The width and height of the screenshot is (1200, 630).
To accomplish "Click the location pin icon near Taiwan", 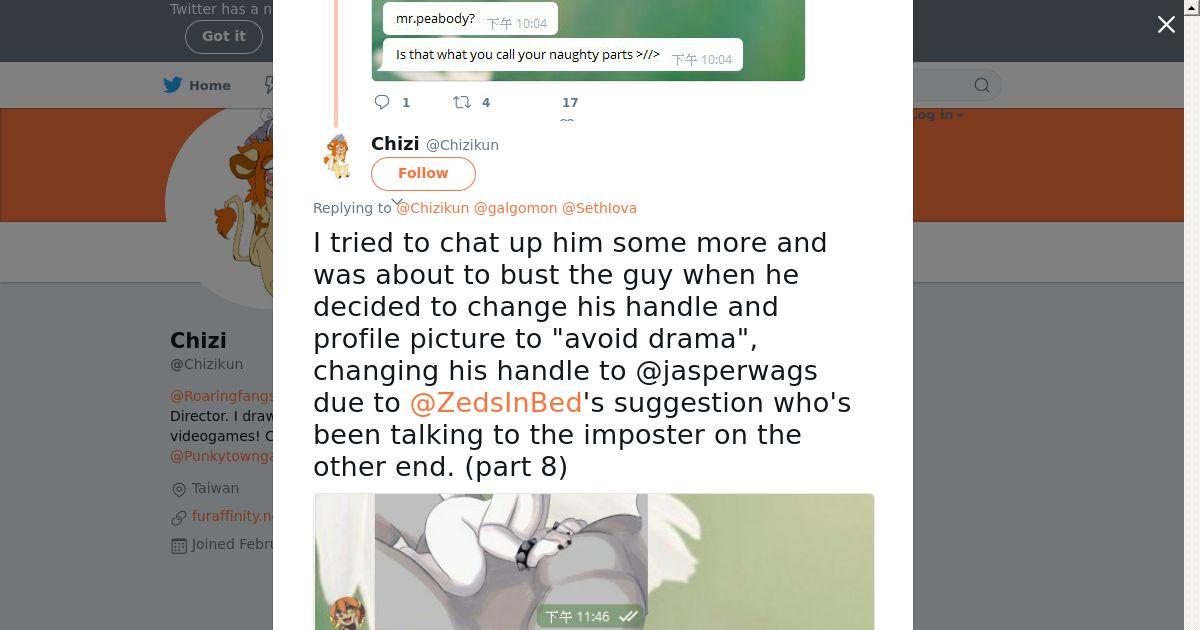I will pos(179,489).
